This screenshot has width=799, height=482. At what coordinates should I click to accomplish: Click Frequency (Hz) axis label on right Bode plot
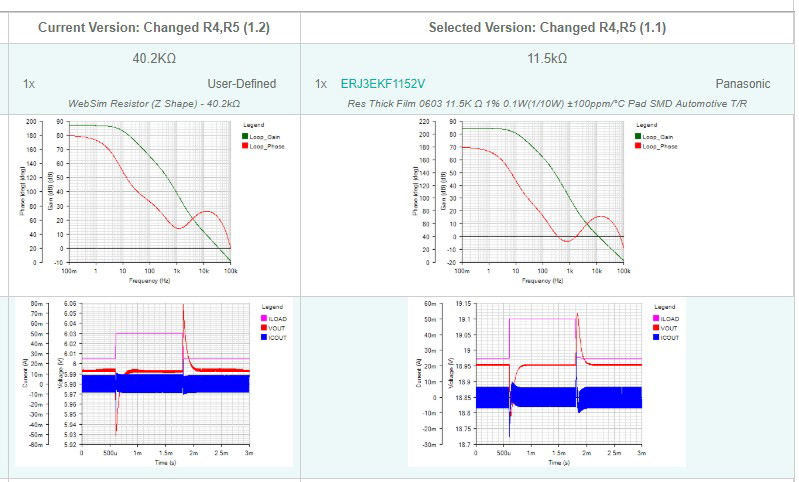[543, 281]
